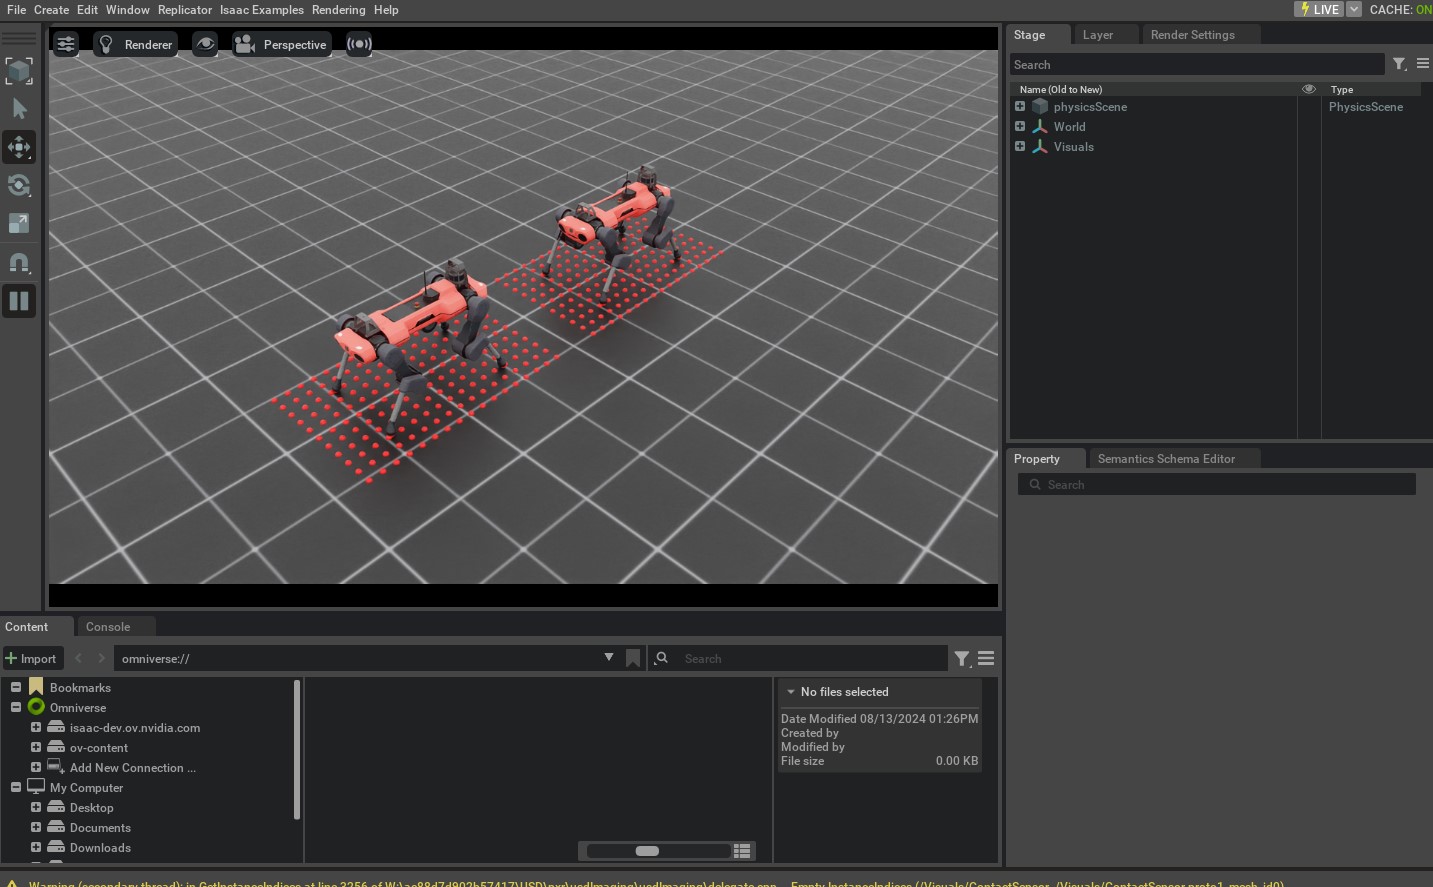
Task: Expand the Visuals prim tree item
Action: [1020, 146]
